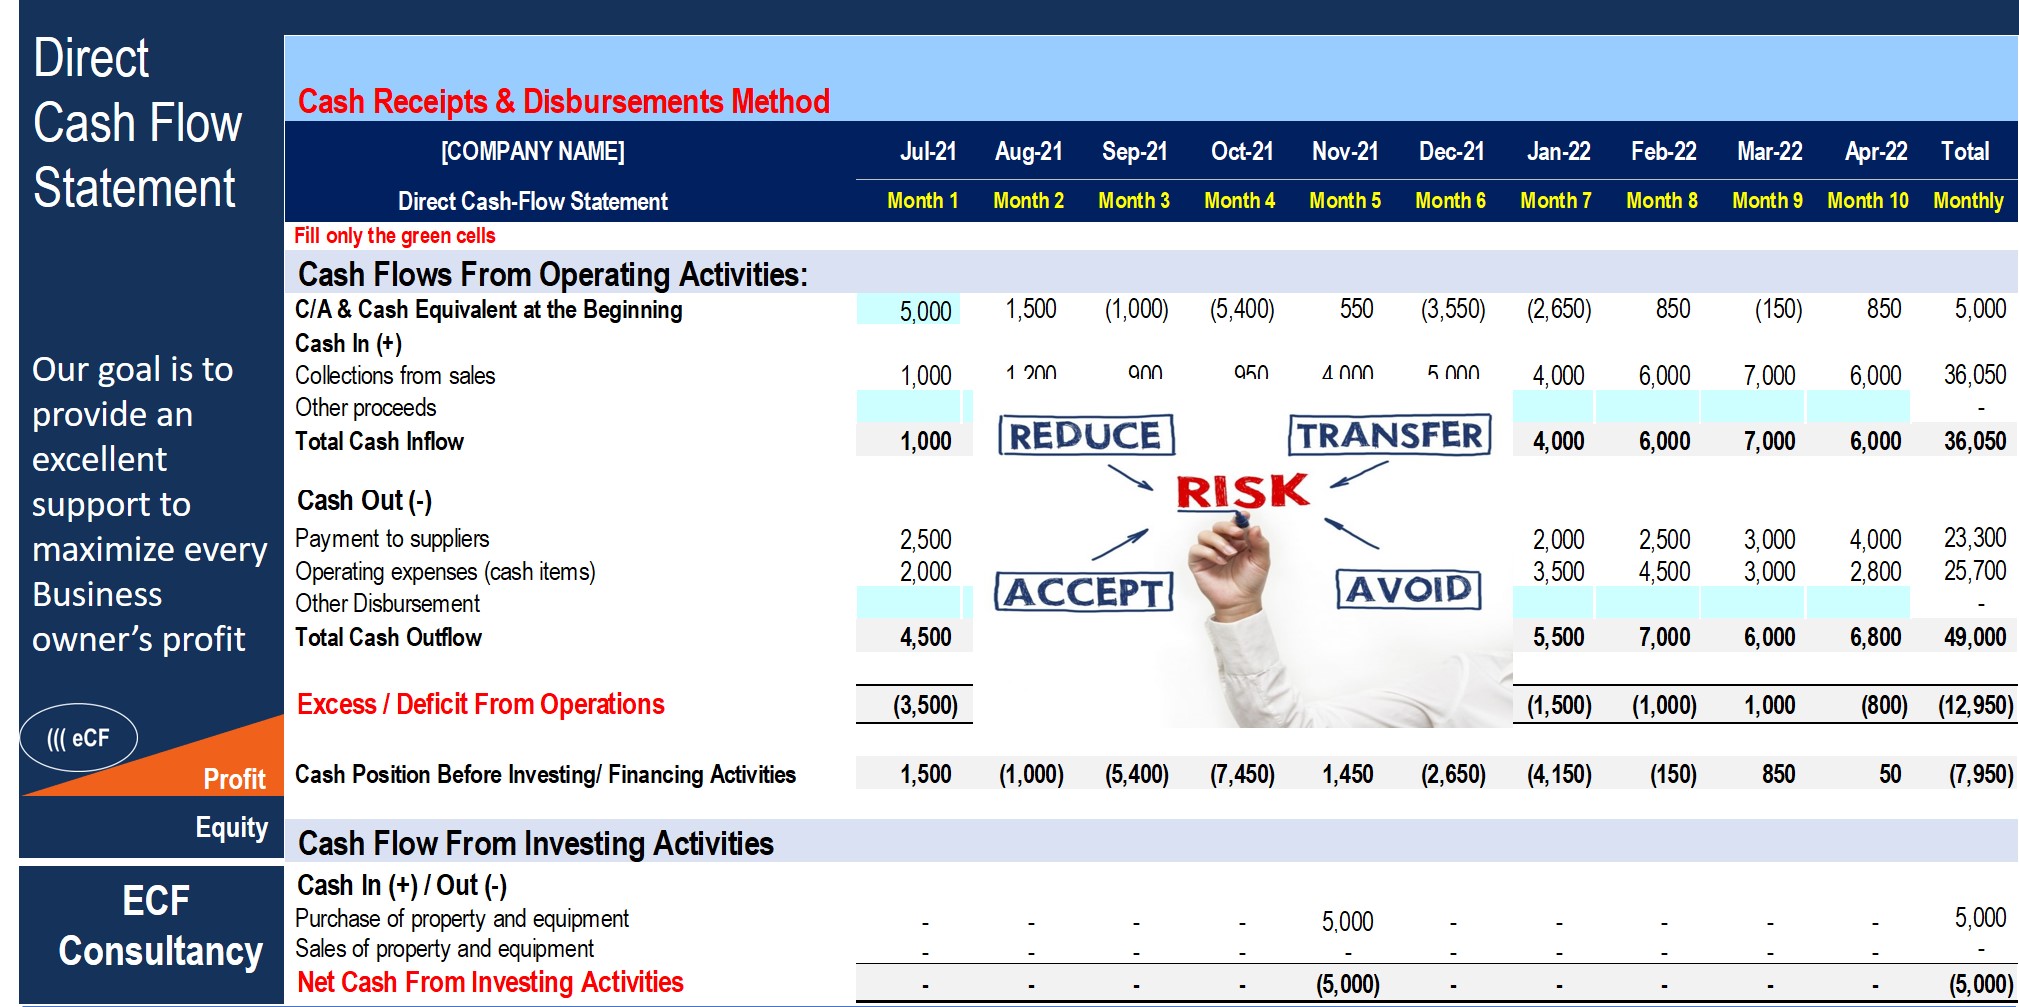Select the Net Cash From Investing Activities label
Viewport: 2019px width, 1007px height.
[490, 982]
